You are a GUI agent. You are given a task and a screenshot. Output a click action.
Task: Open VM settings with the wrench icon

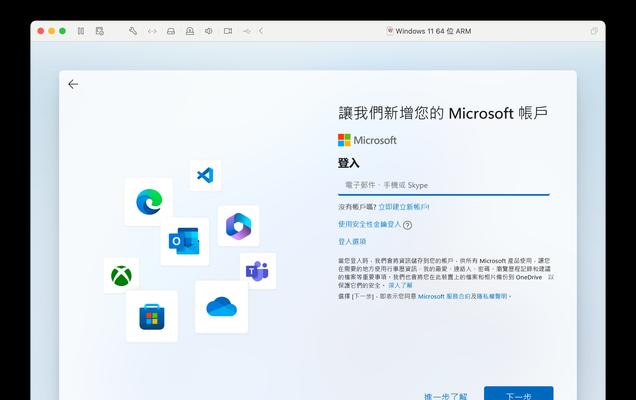pyautogui.click(x=133, y=31)
